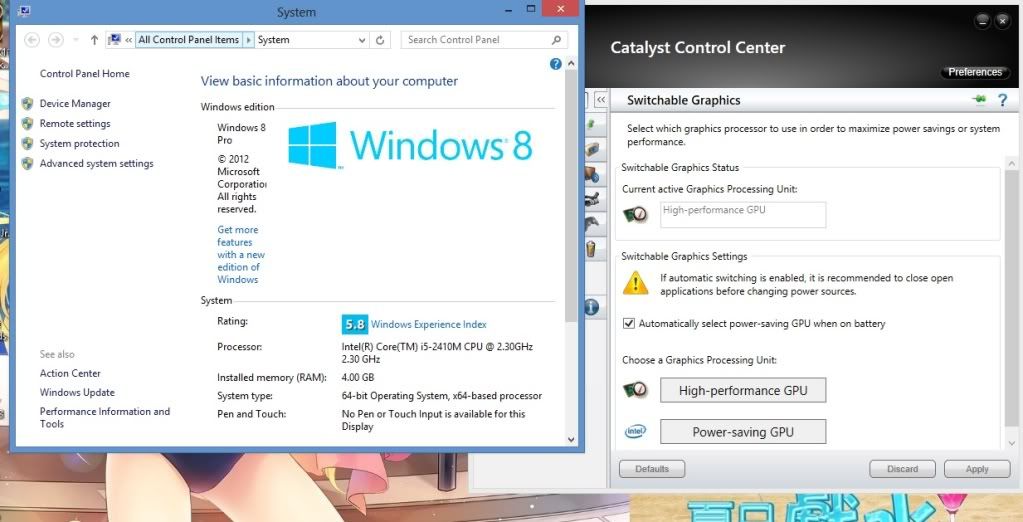The width and height of the screenshot is (1023, 522).
Task: Click gauge icon beside High-performance GPU button
Action: pyautogui.click(x=635, y=390)
